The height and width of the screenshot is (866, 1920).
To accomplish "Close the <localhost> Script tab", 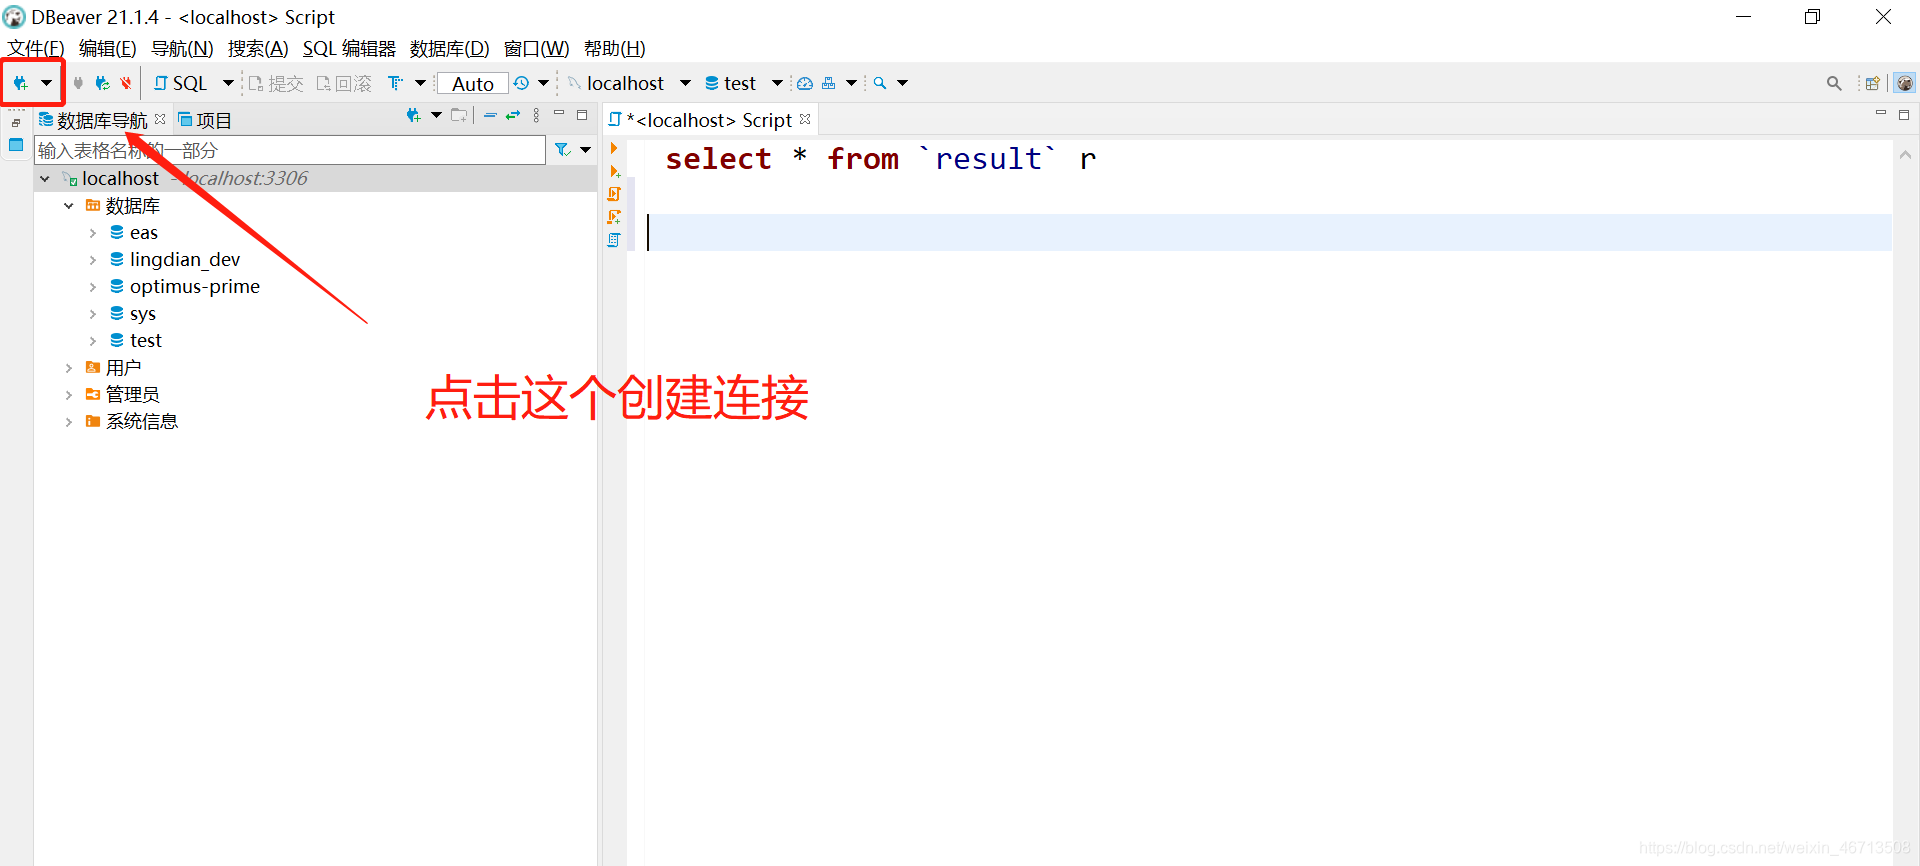I will (805, 119).
